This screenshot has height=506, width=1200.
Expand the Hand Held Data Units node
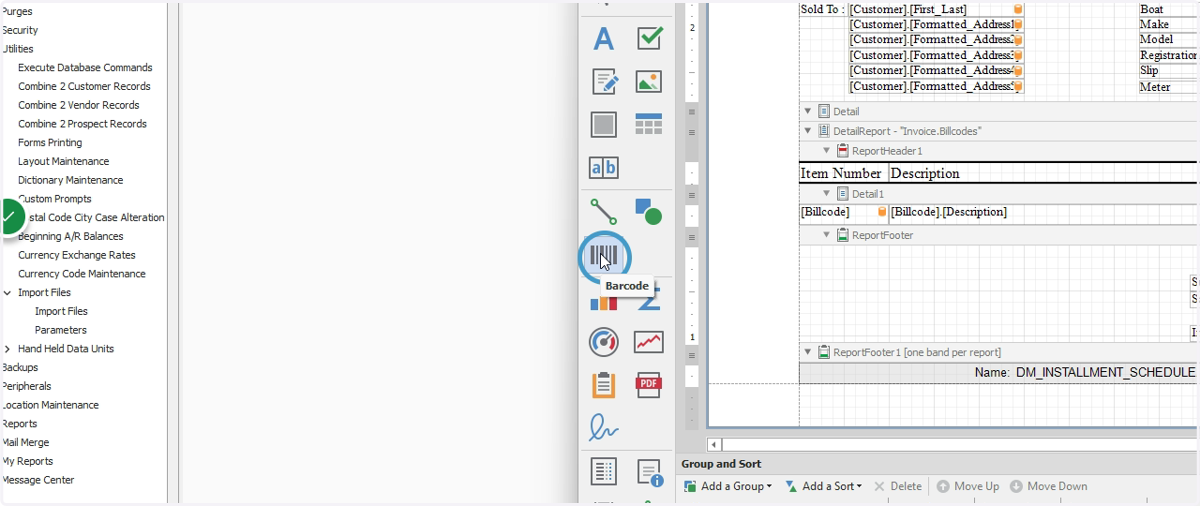(8, 349)
